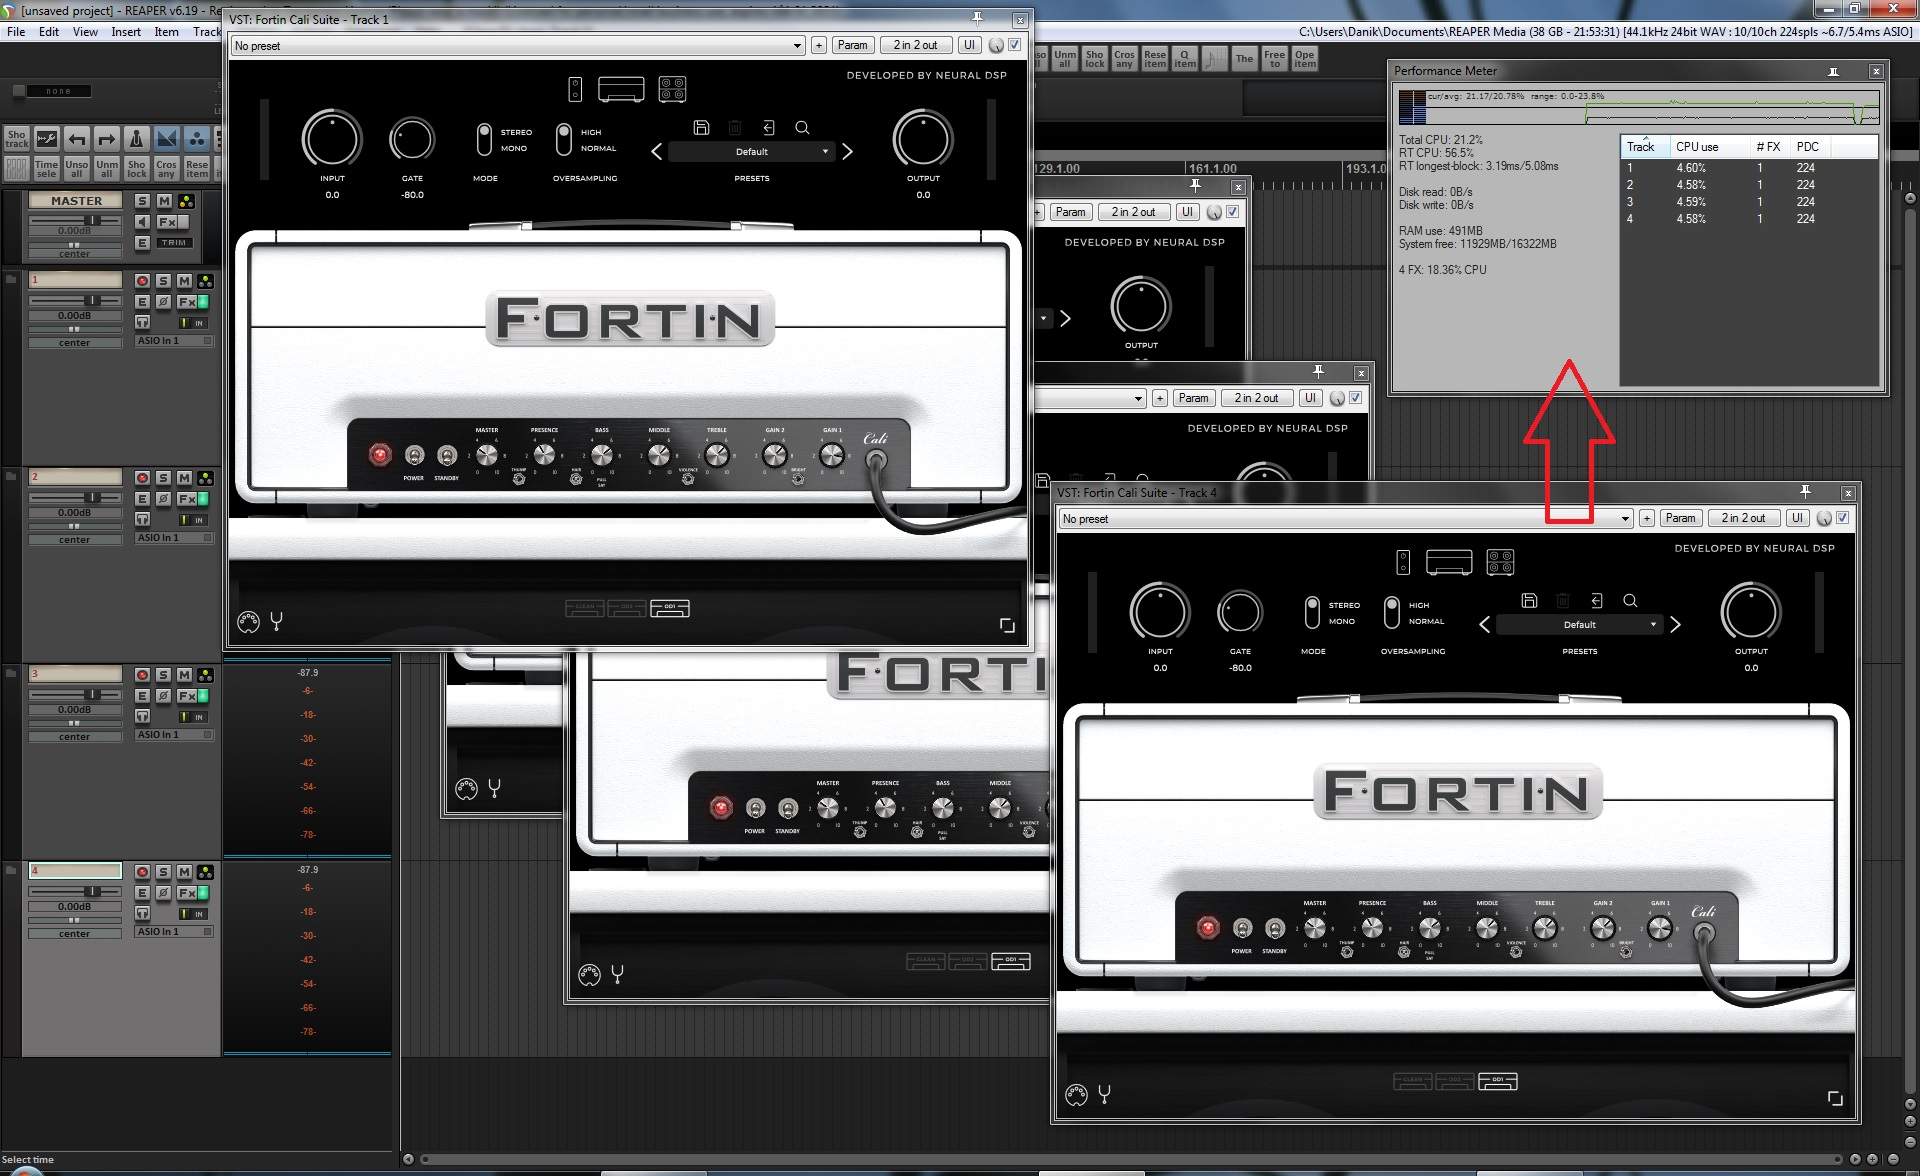Open MIDI settings icon in Track 4 plugin

coord(1076,1095)
